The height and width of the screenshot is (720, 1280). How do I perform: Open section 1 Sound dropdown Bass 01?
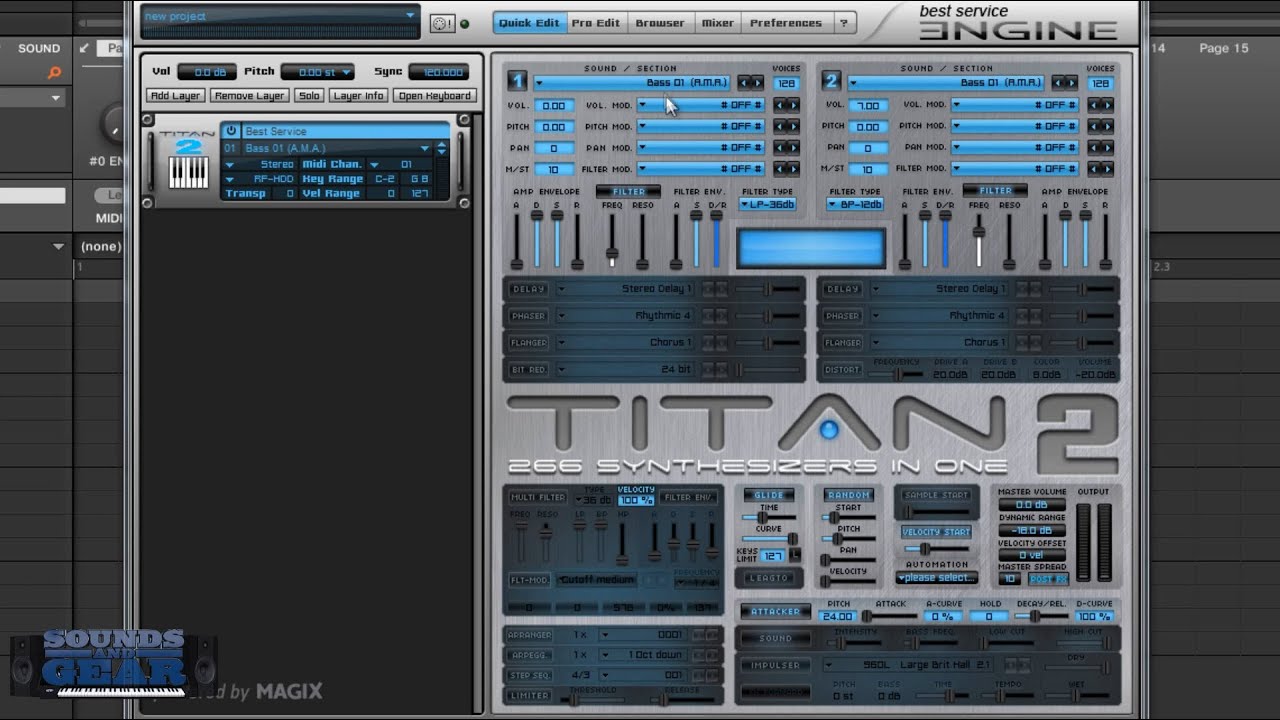click(632, 83)
